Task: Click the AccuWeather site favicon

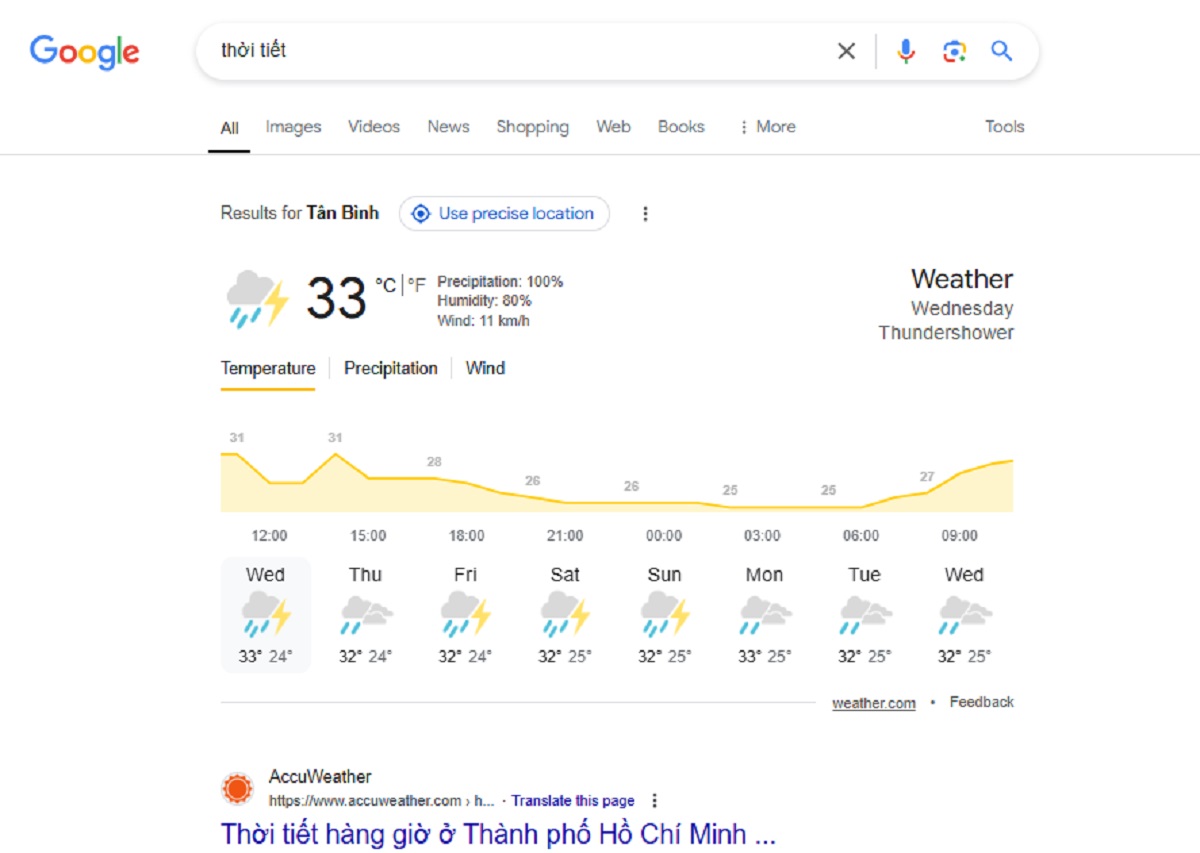Action: pos(237,788)
